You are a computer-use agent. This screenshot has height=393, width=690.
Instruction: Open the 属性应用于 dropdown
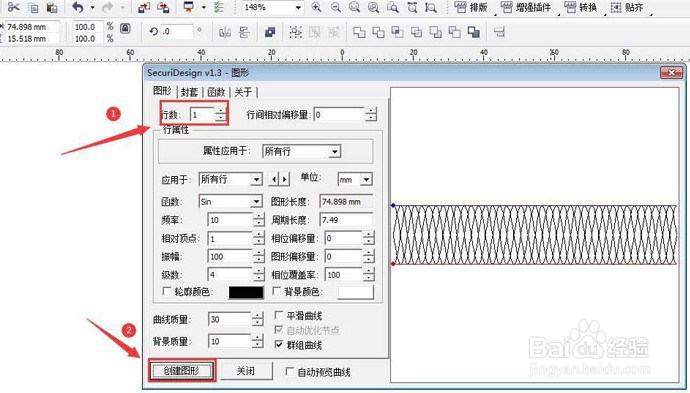[335, 151]
